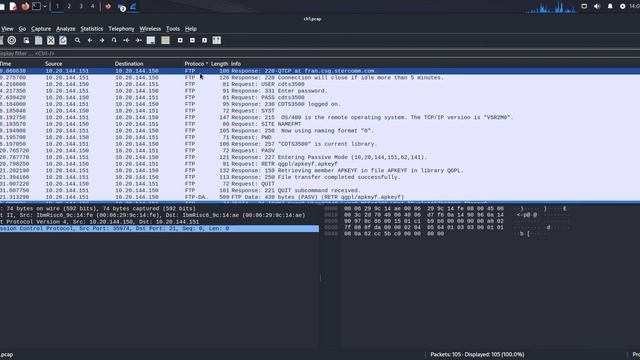Launch Firefox from the panel
The height and width of the screenshot is (360, 640).
click(x=25, y=6)
